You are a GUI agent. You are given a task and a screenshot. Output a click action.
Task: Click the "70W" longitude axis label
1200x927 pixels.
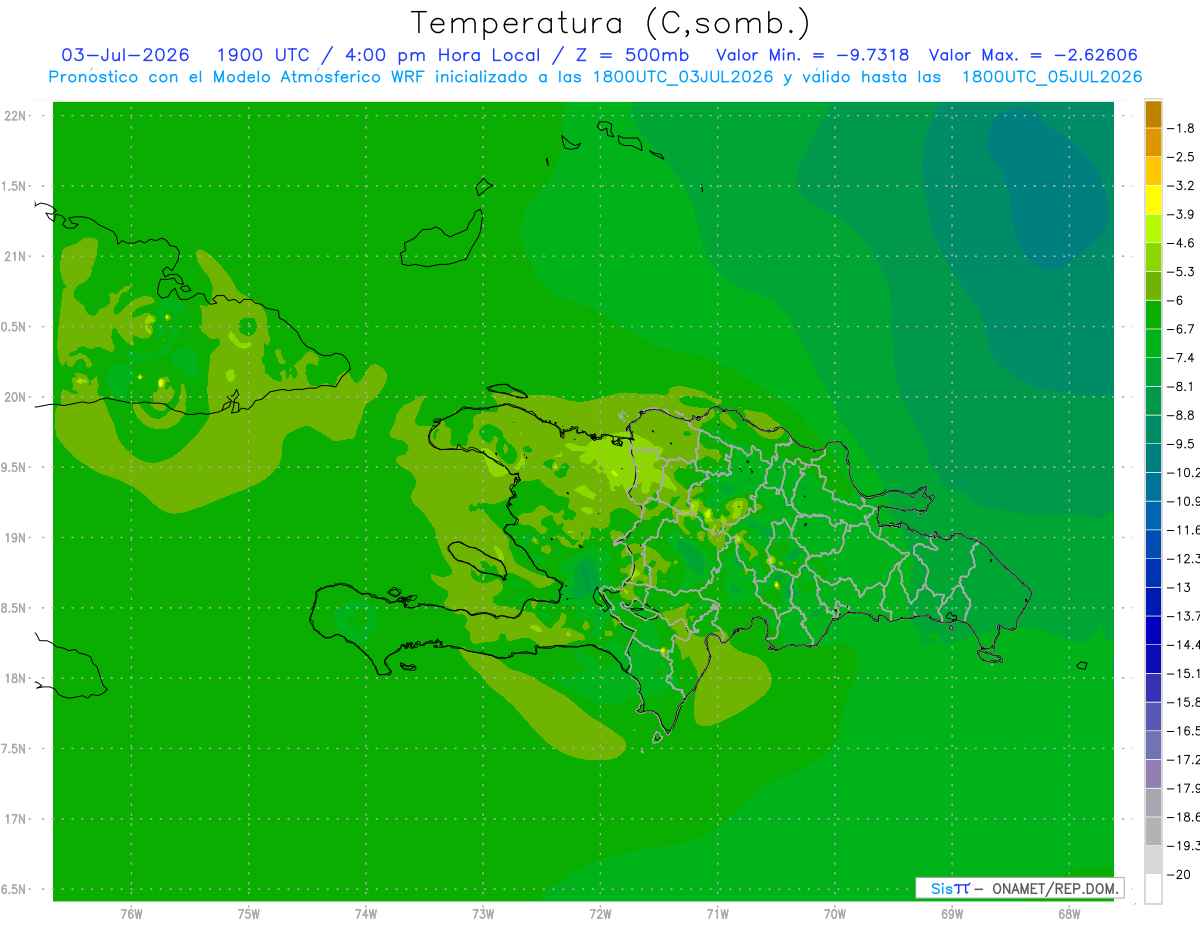[x=835, y=913]
